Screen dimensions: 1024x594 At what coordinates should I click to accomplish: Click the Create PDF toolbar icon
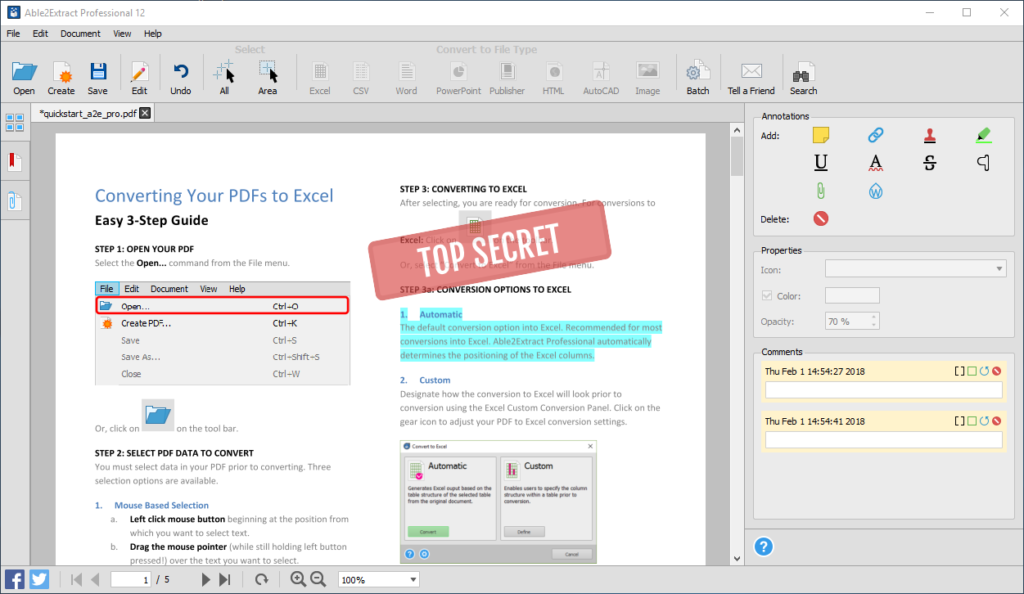click(x=61, y=78)
